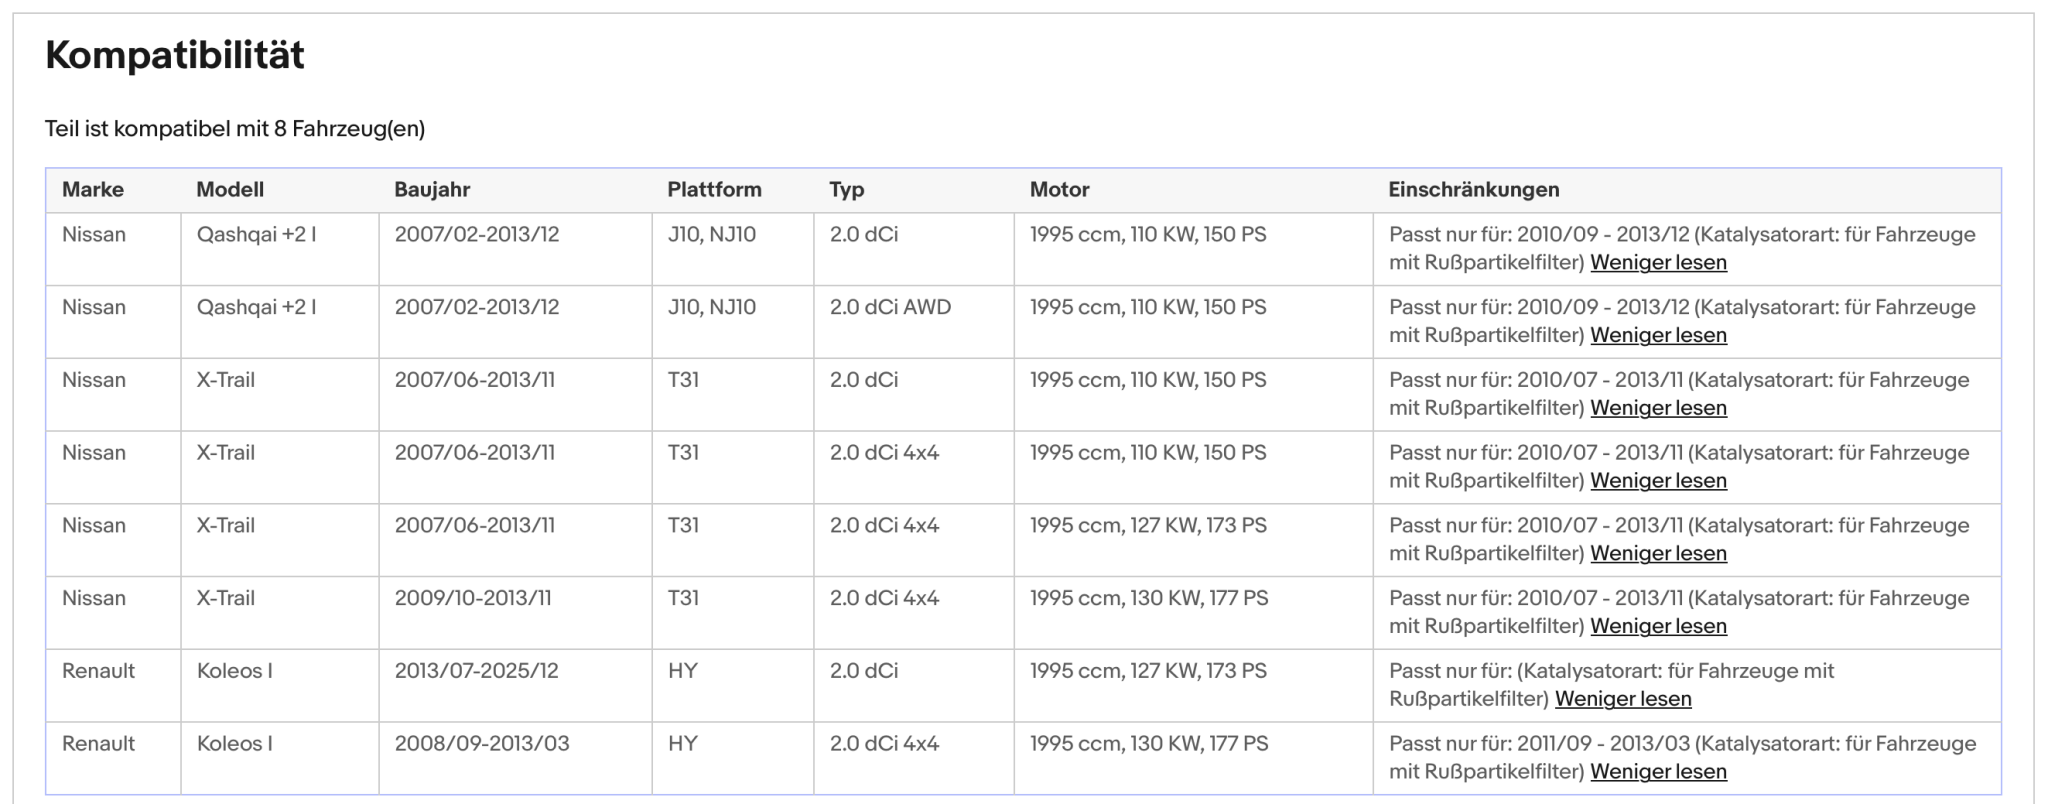Click '1995 ccm, 130 KW, 177 PS' in X-Trail row
2048x804 pixels.
click(1149, 598)
